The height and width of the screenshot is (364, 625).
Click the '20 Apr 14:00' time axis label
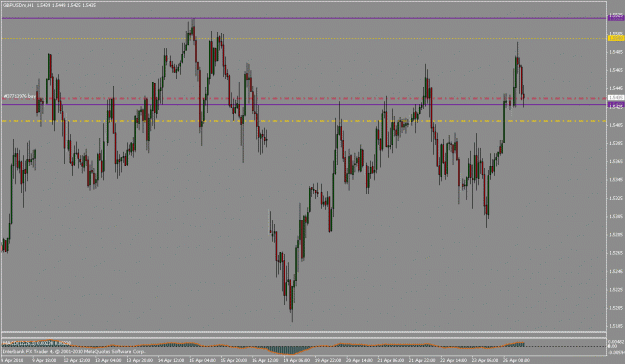pyautogui.click(x=360, y=360)
